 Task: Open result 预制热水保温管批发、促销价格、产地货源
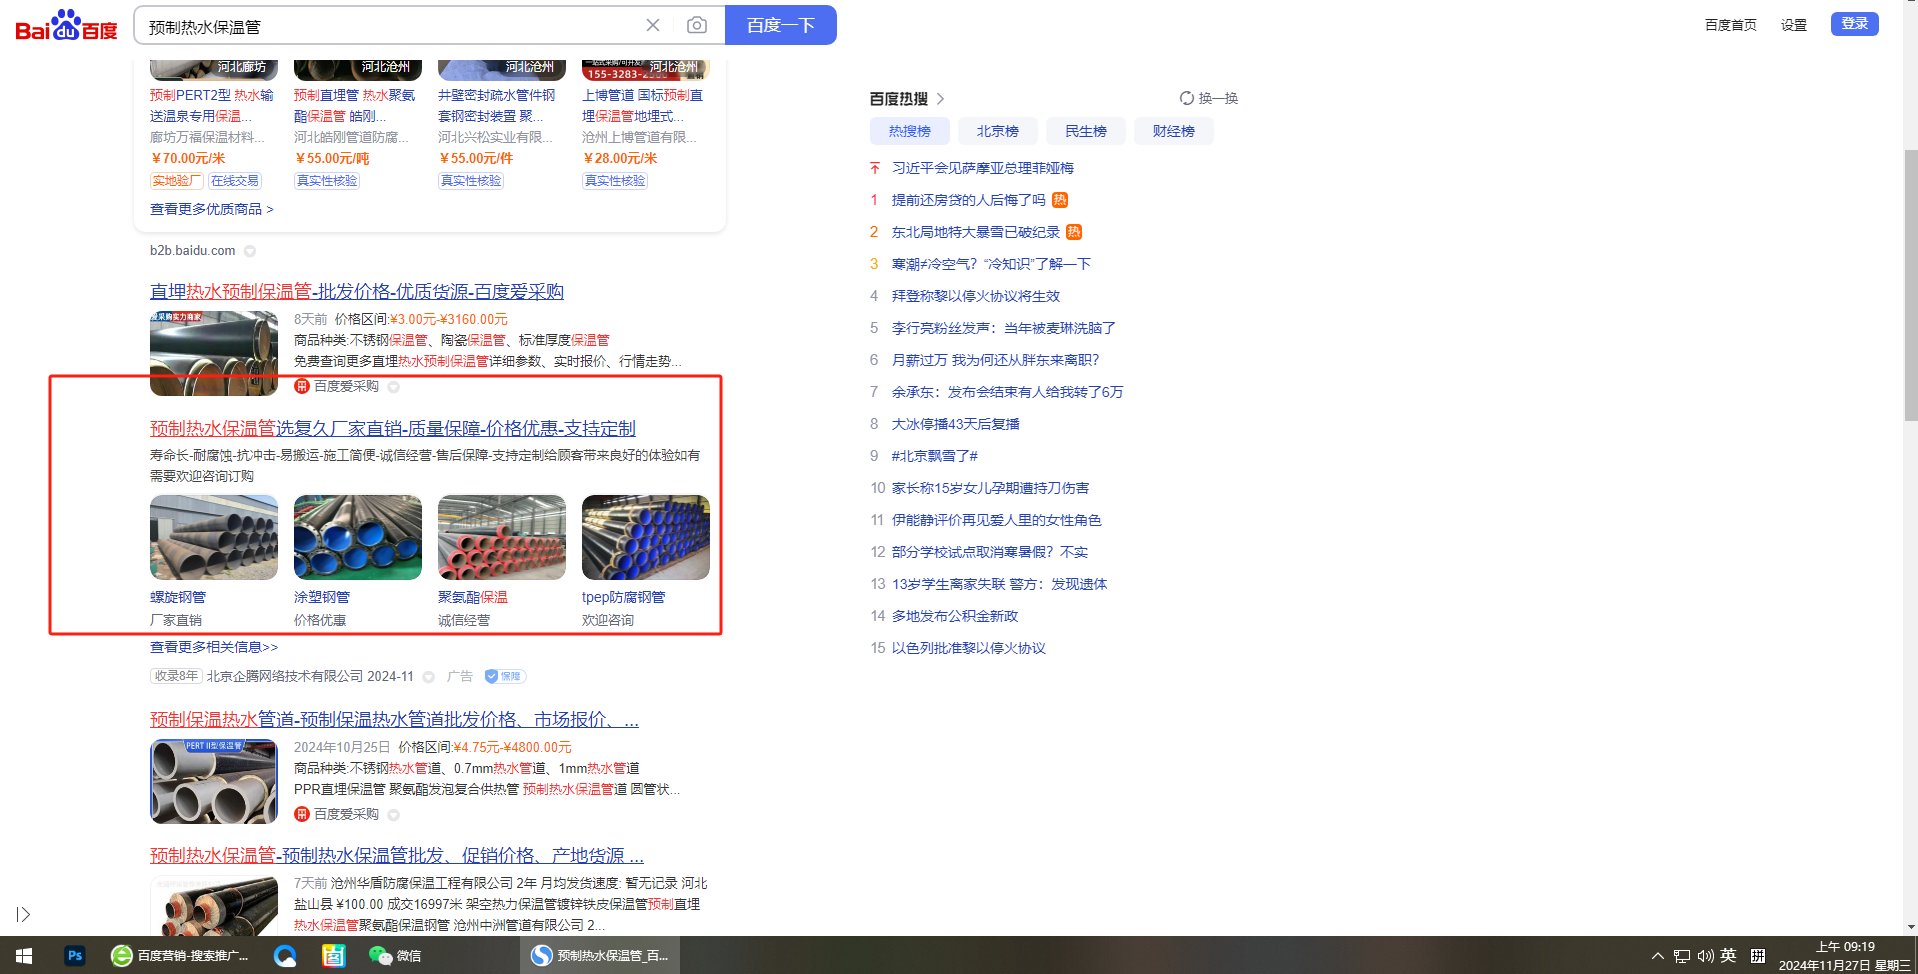[397, 855]
